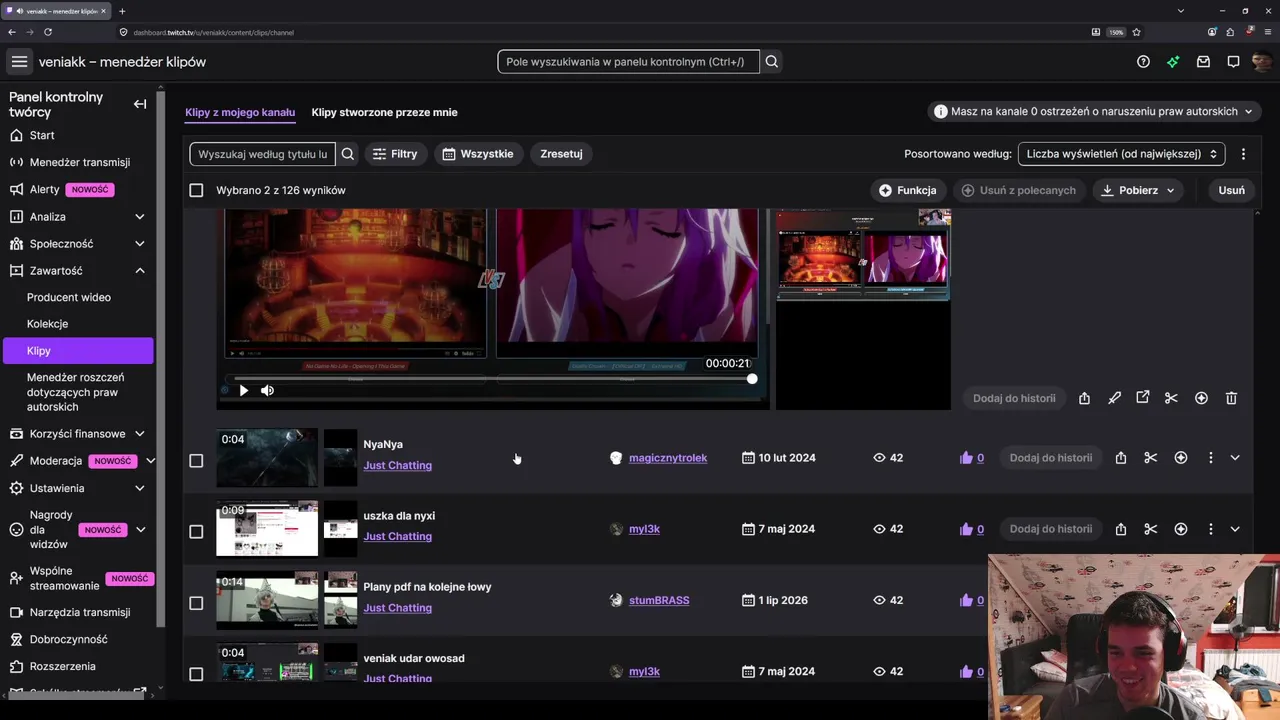Click the scissors icon in uszka dla nyxi row

pos(1151,529)
